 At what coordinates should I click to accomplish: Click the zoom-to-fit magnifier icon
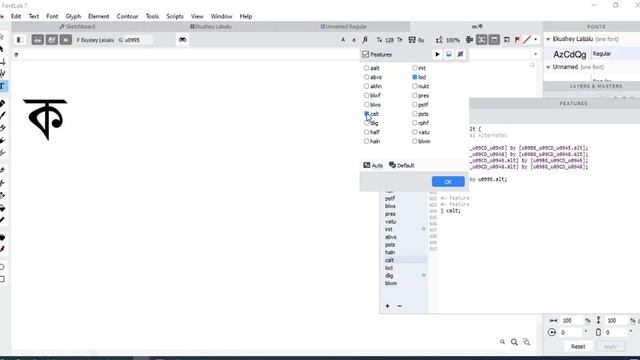pos(527,342)
